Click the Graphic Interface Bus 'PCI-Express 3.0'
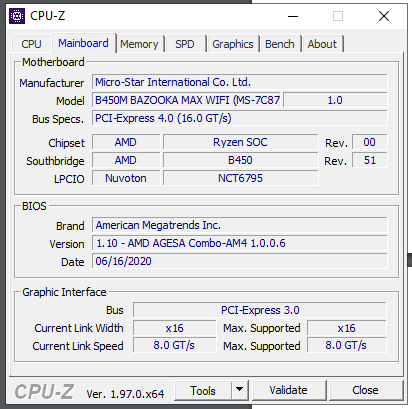This screenshot has height=409, width=412. 260,310
